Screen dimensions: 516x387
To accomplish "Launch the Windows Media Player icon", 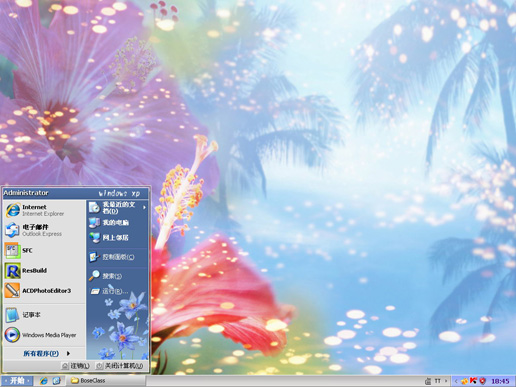I will [12, 335].
